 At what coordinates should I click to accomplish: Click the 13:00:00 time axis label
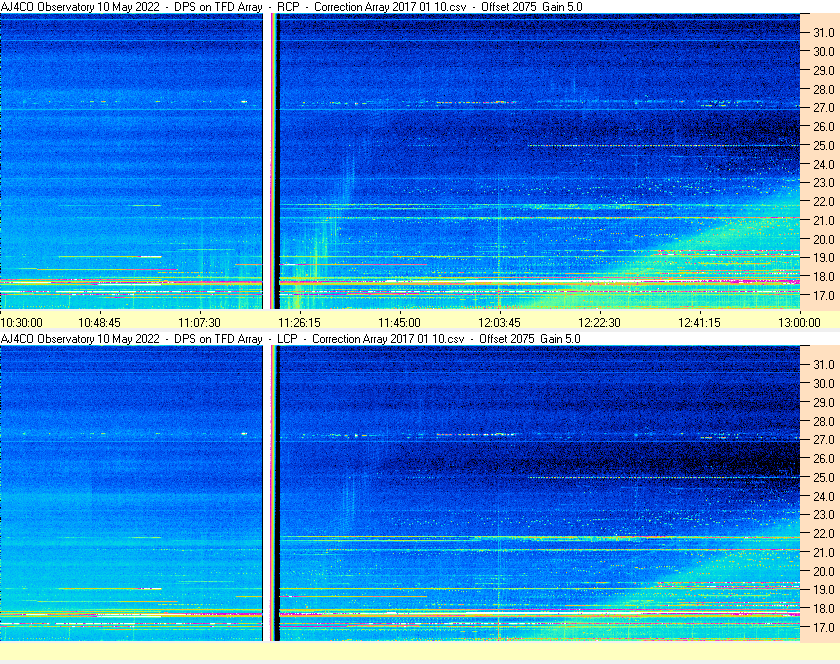pyautogui.click(x=799, y=323)
